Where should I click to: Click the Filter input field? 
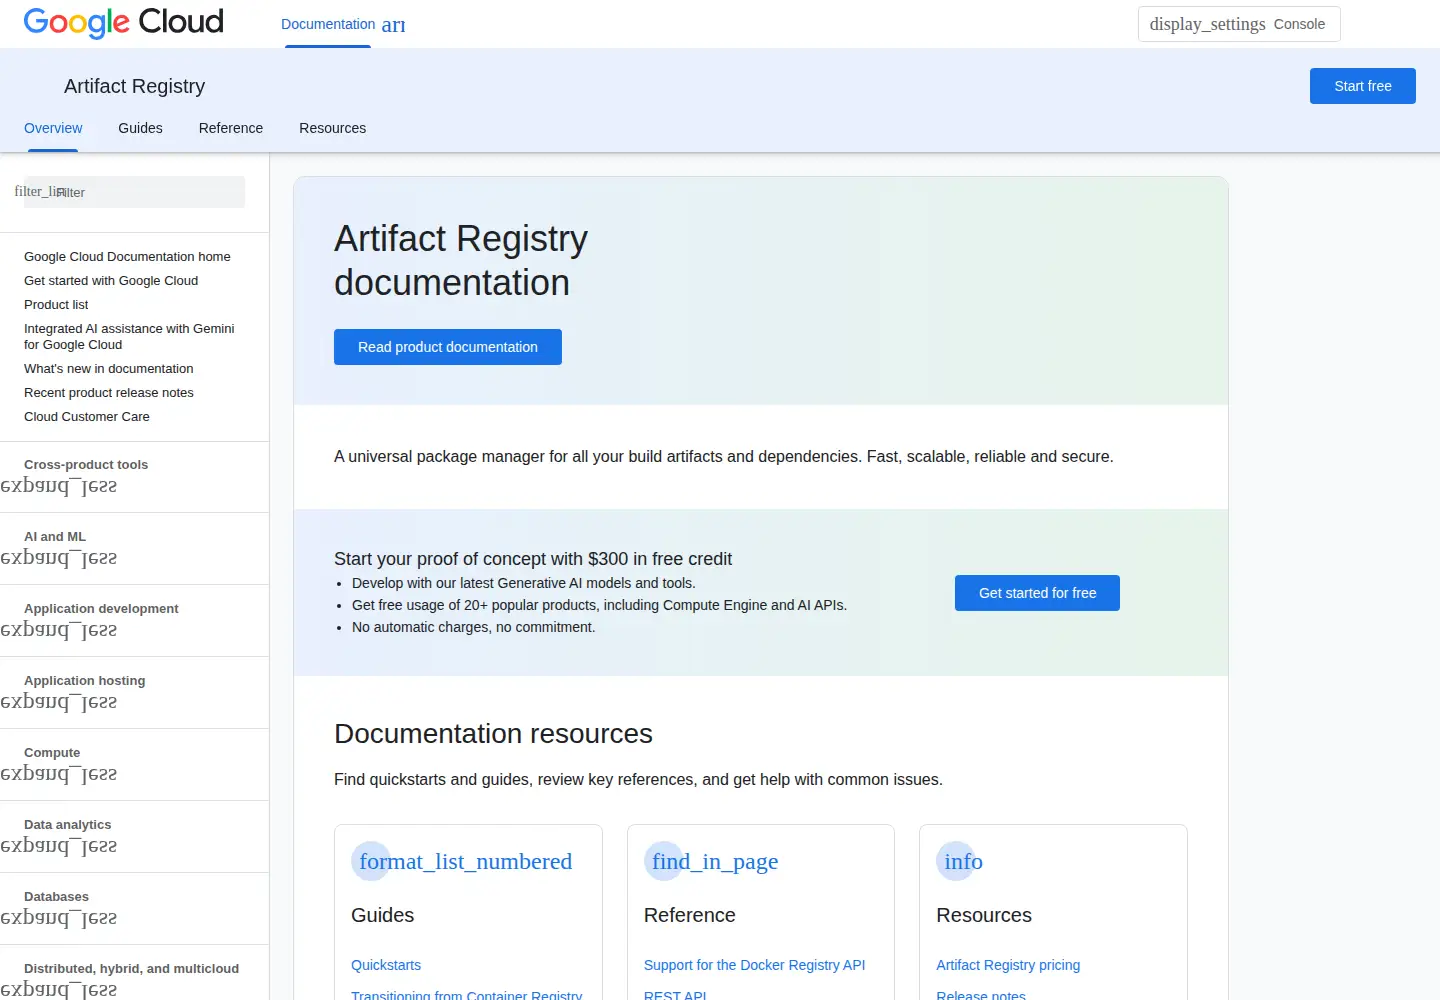click(x=134, y=192)
